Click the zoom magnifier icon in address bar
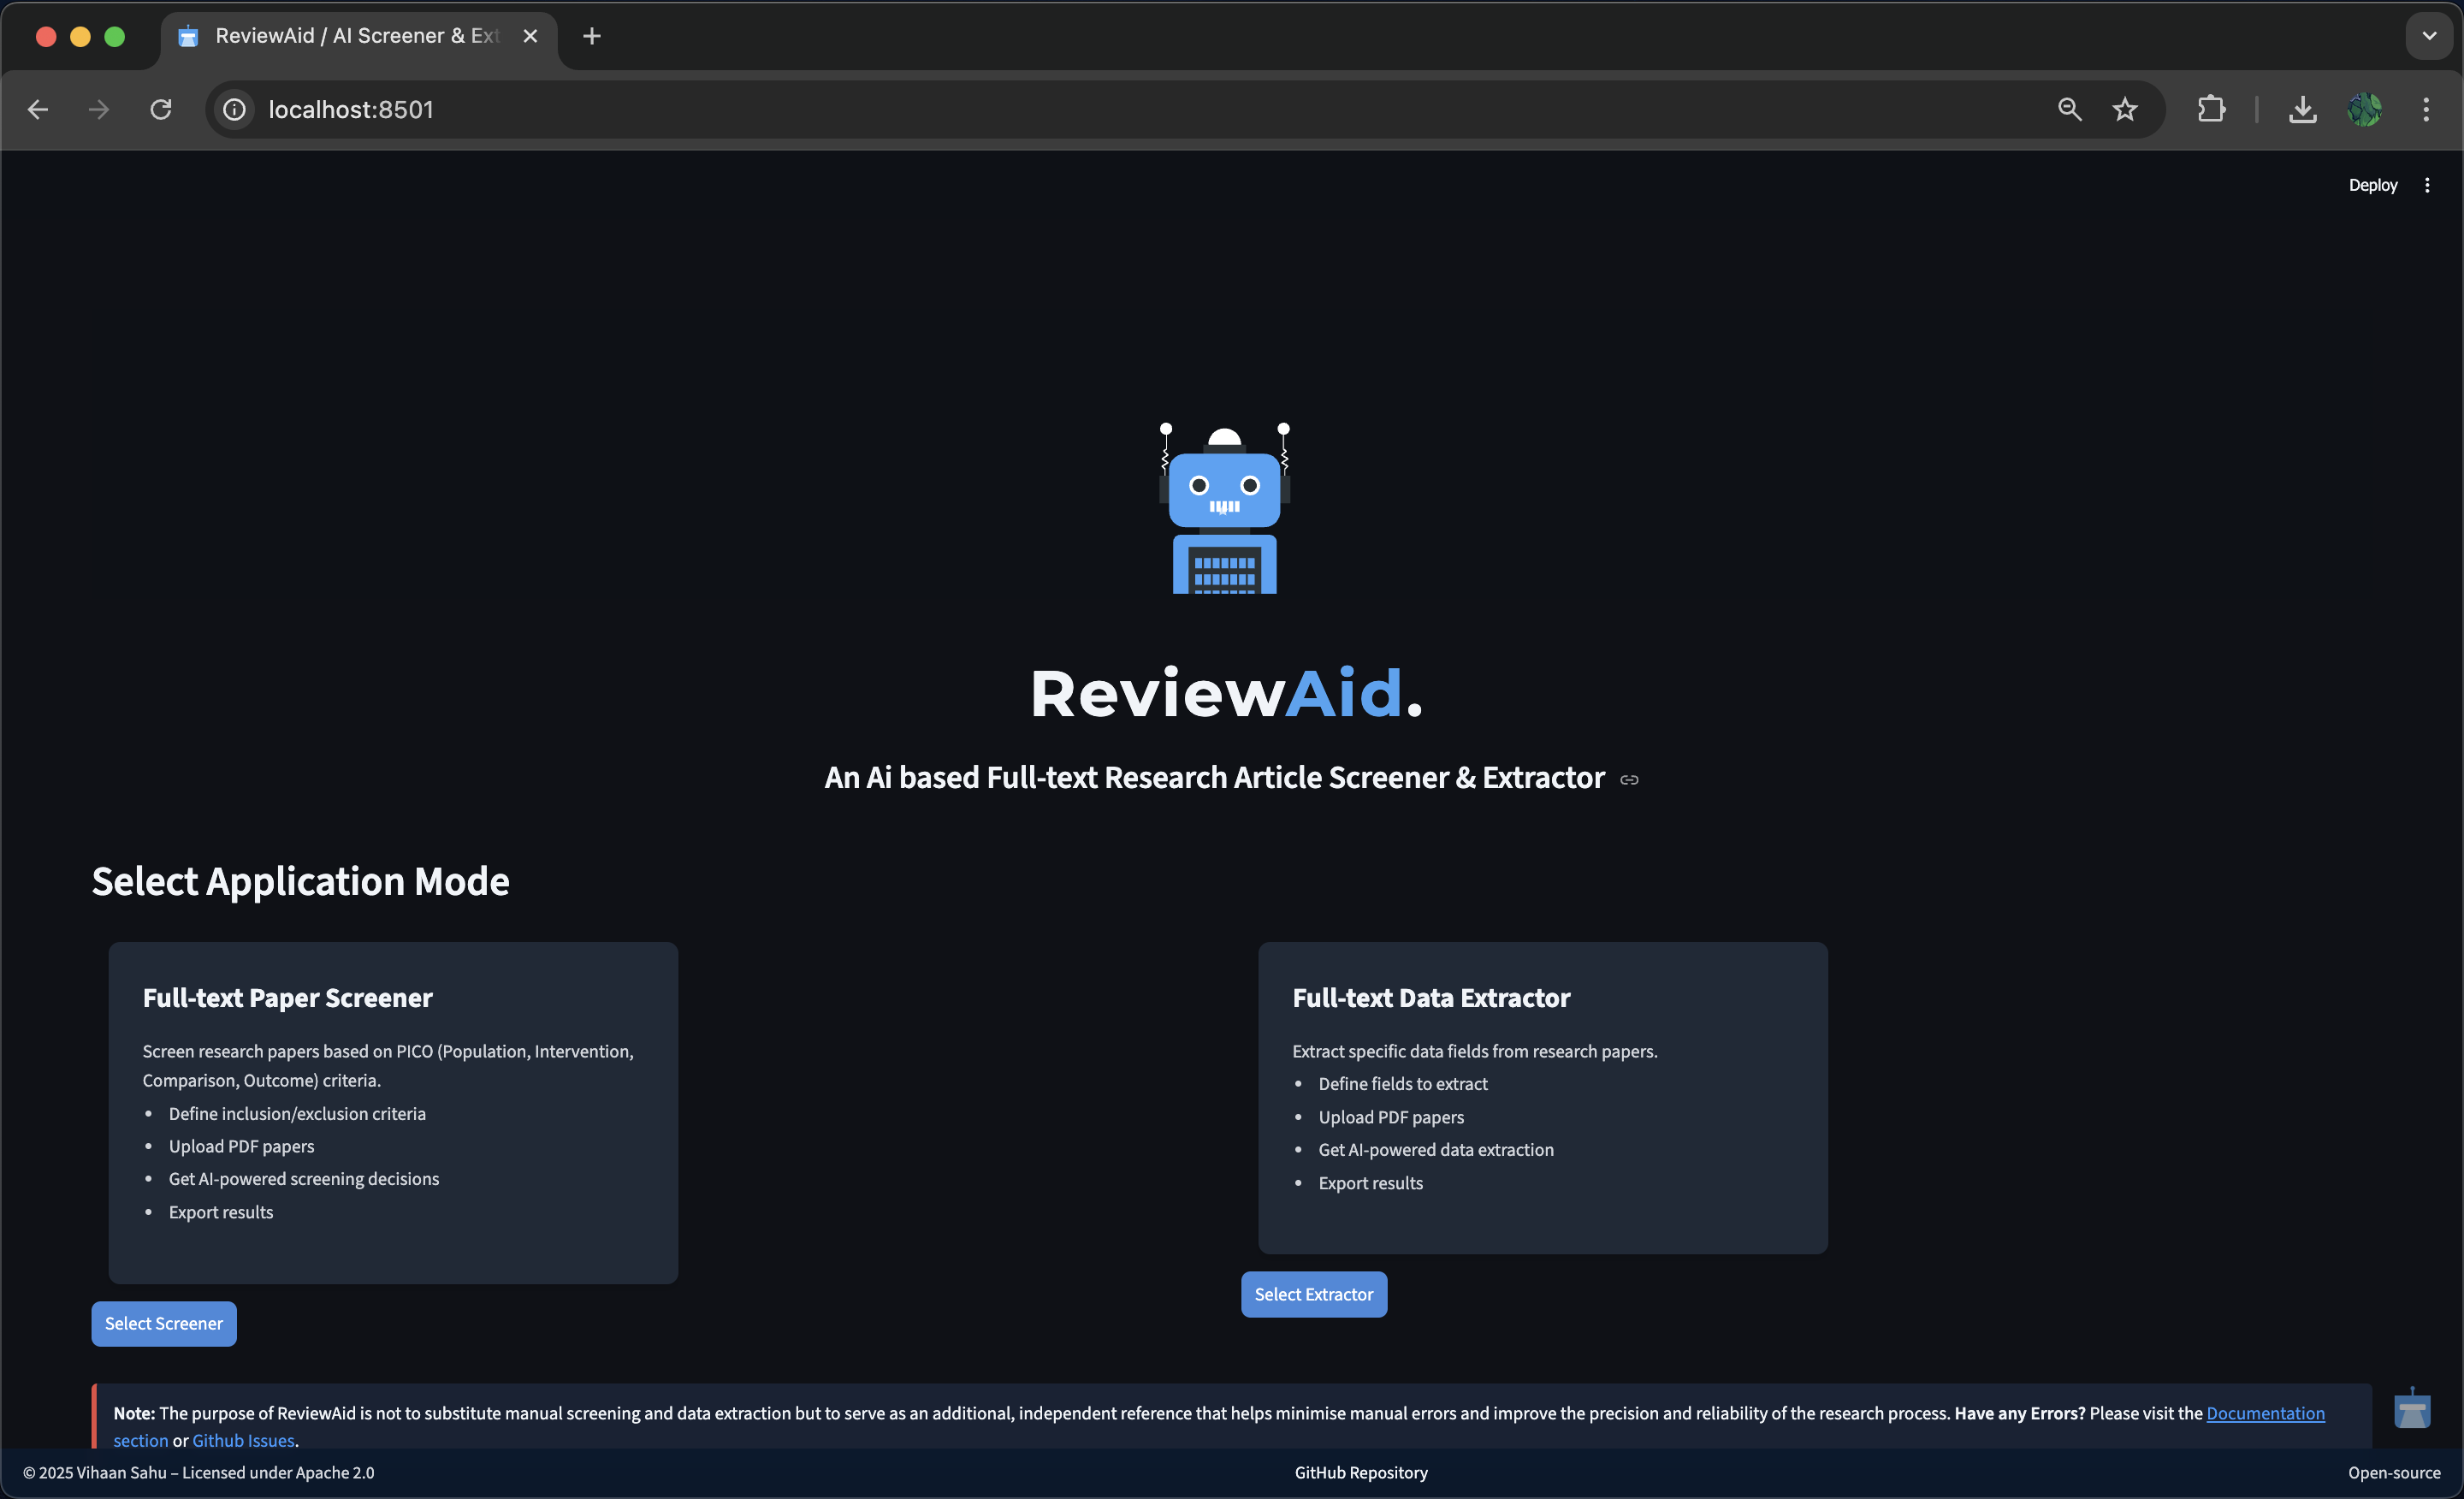2464x1499 pixels. pos(2069,109)
